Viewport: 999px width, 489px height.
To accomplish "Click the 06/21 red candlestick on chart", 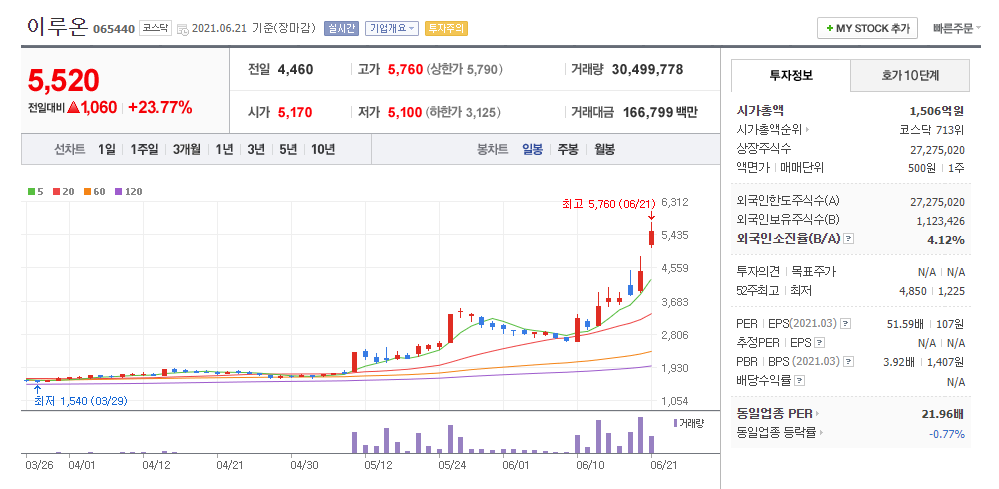I will 652,238.
